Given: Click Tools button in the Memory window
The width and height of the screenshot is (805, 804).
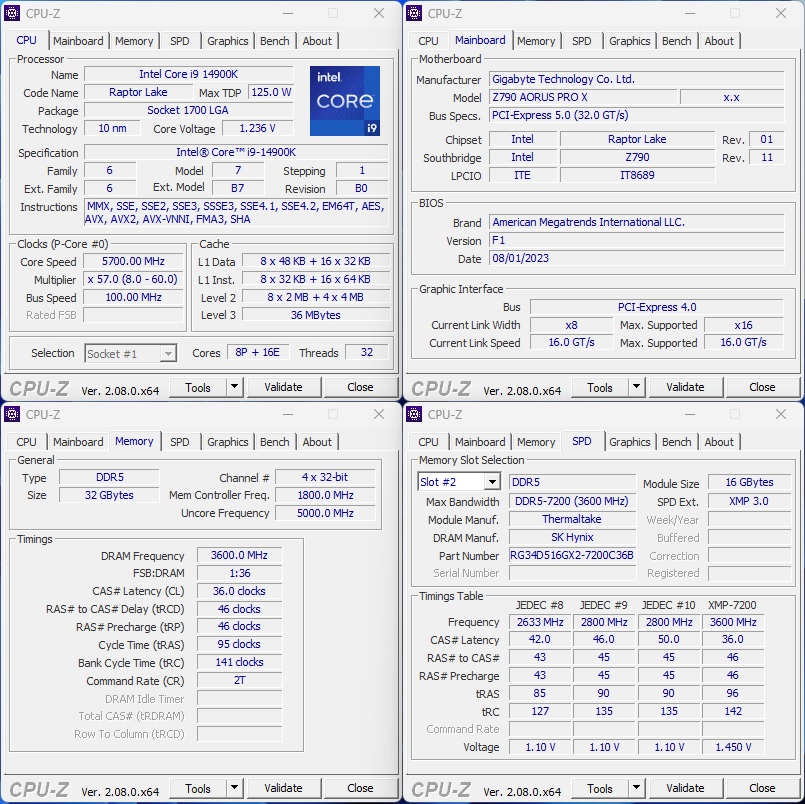Looking at the screenshot, I should pyautogui.click(x=198, y=788).
